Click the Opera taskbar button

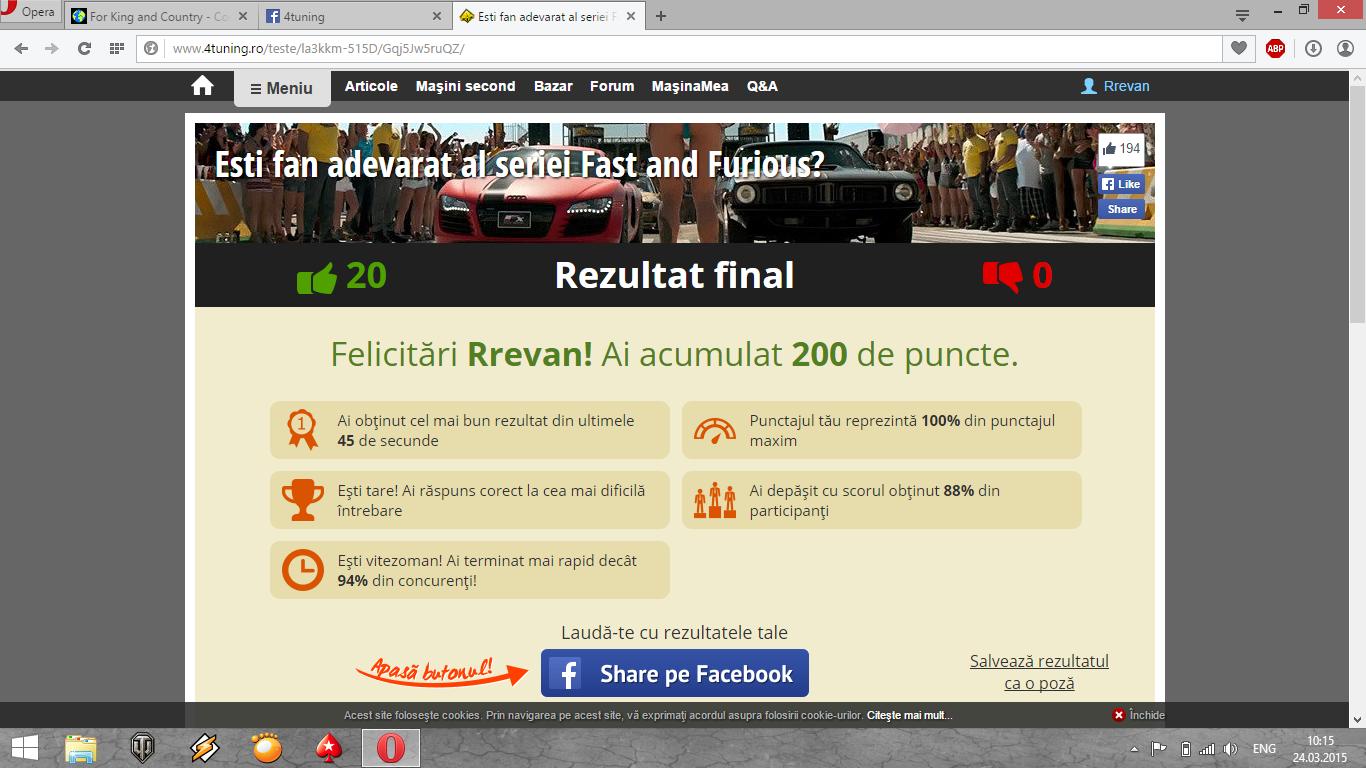click(391, 747)
